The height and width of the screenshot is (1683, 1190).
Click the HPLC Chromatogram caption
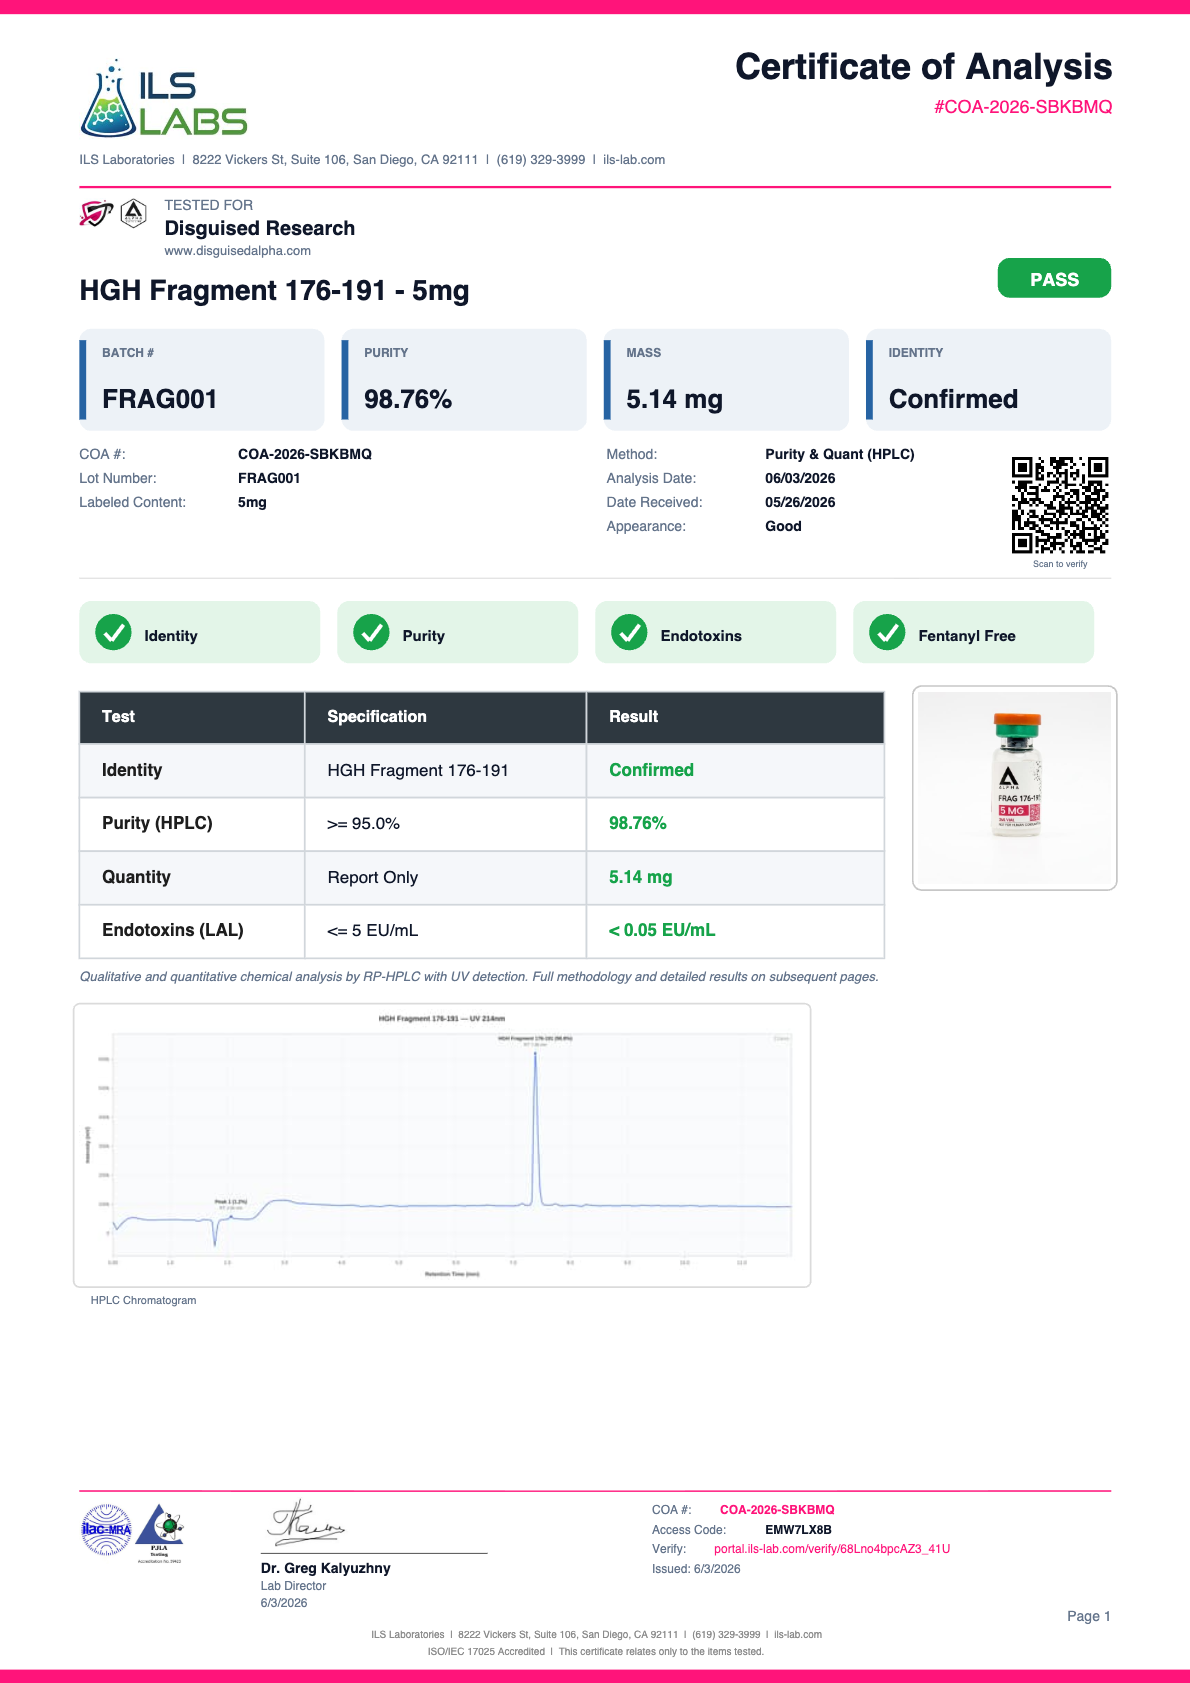pos(143,1300)
